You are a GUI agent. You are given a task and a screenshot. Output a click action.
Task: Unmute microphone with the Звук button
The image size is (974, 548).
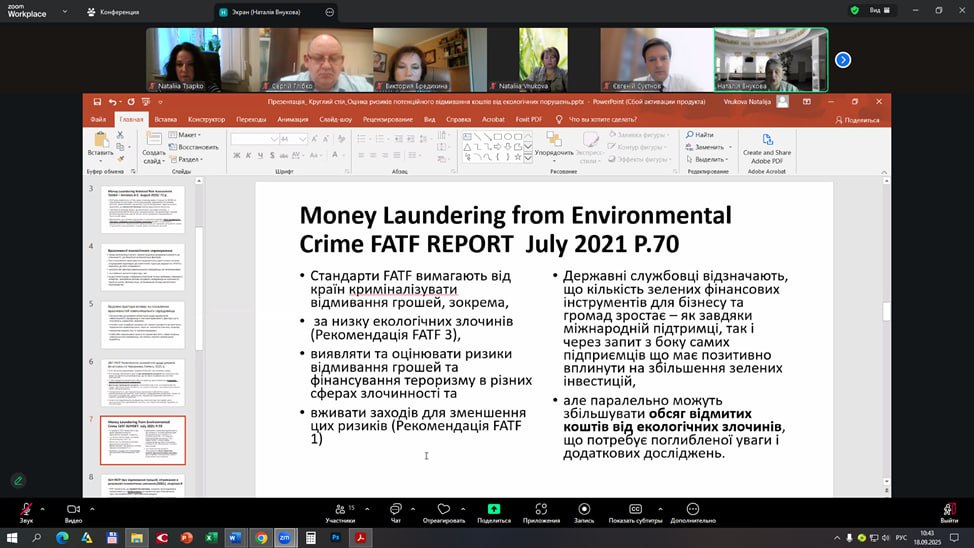pos(26,509)
